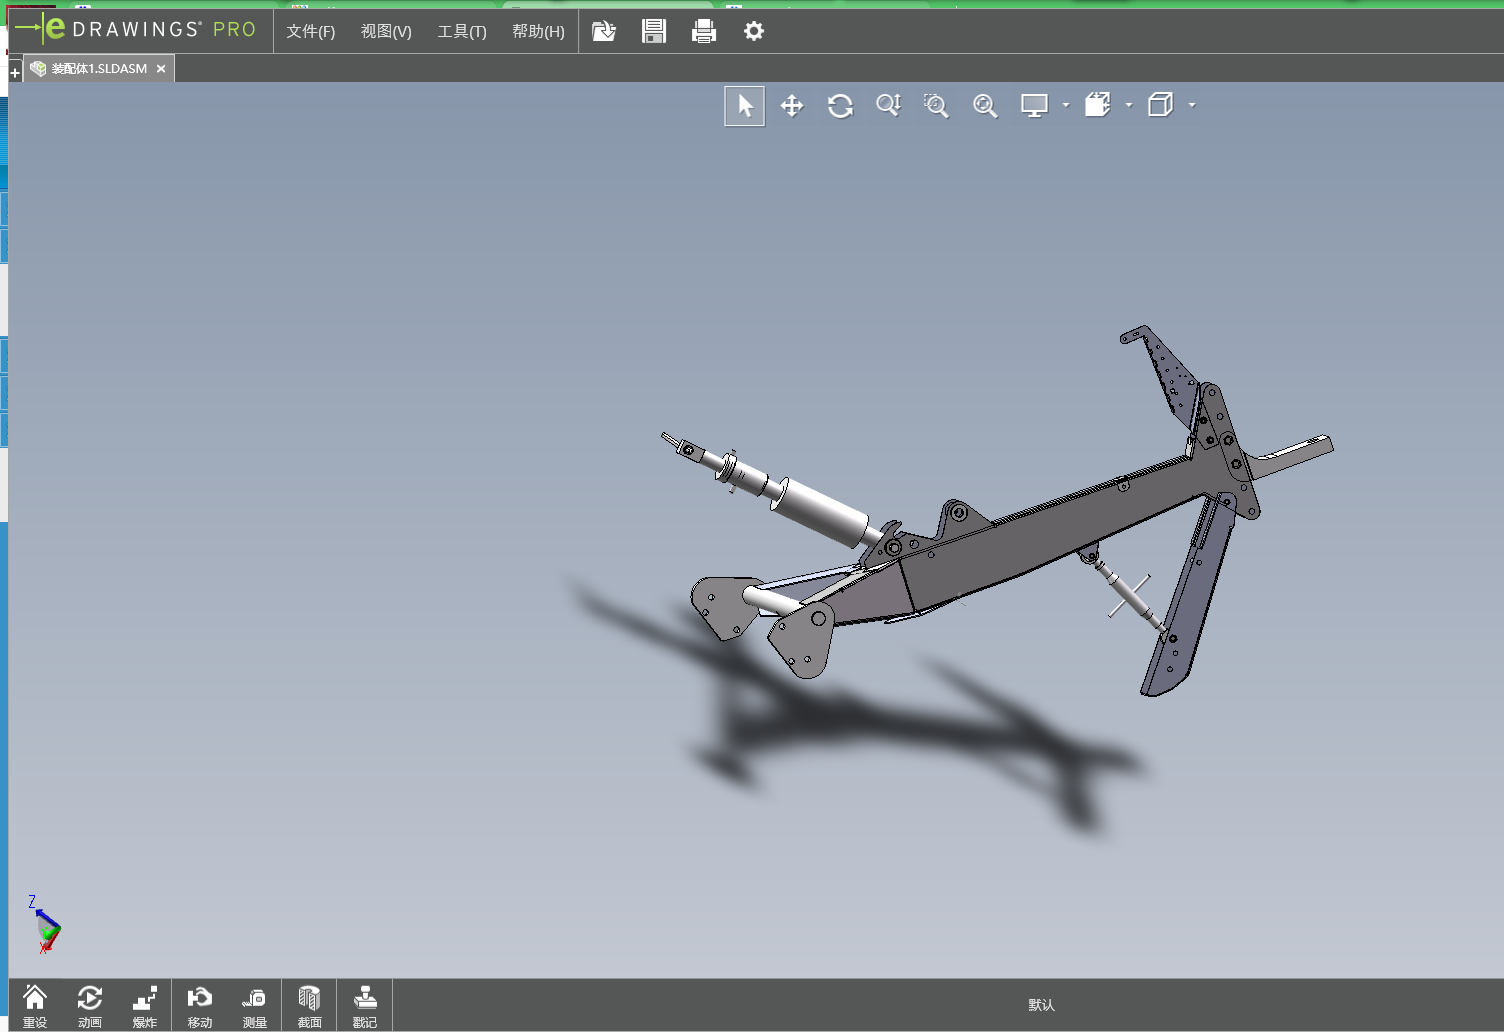Click the view orientation cube icon
Image resolution: width=1504 pixels, height=1032 pixels.
(1098, 105)
